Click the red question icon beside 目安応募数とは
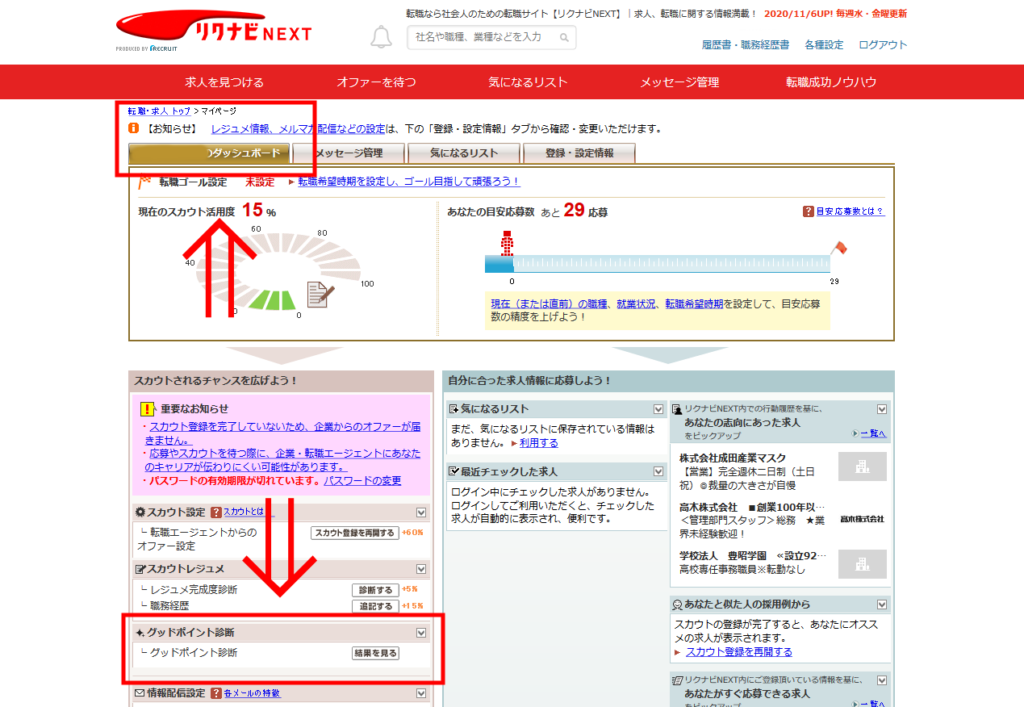1024x707 pixels. (808, 212)
